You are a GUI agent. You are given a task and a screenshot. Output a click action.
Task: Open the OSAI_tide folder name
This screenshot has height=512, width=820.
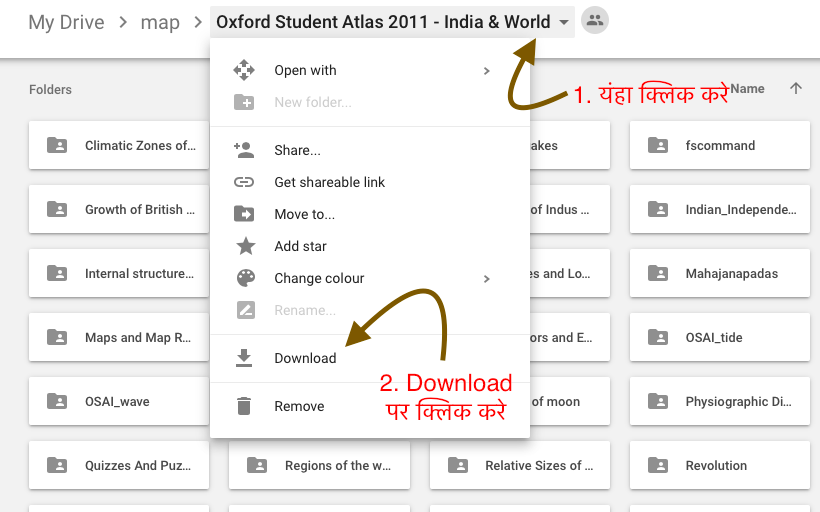[714, 337]
